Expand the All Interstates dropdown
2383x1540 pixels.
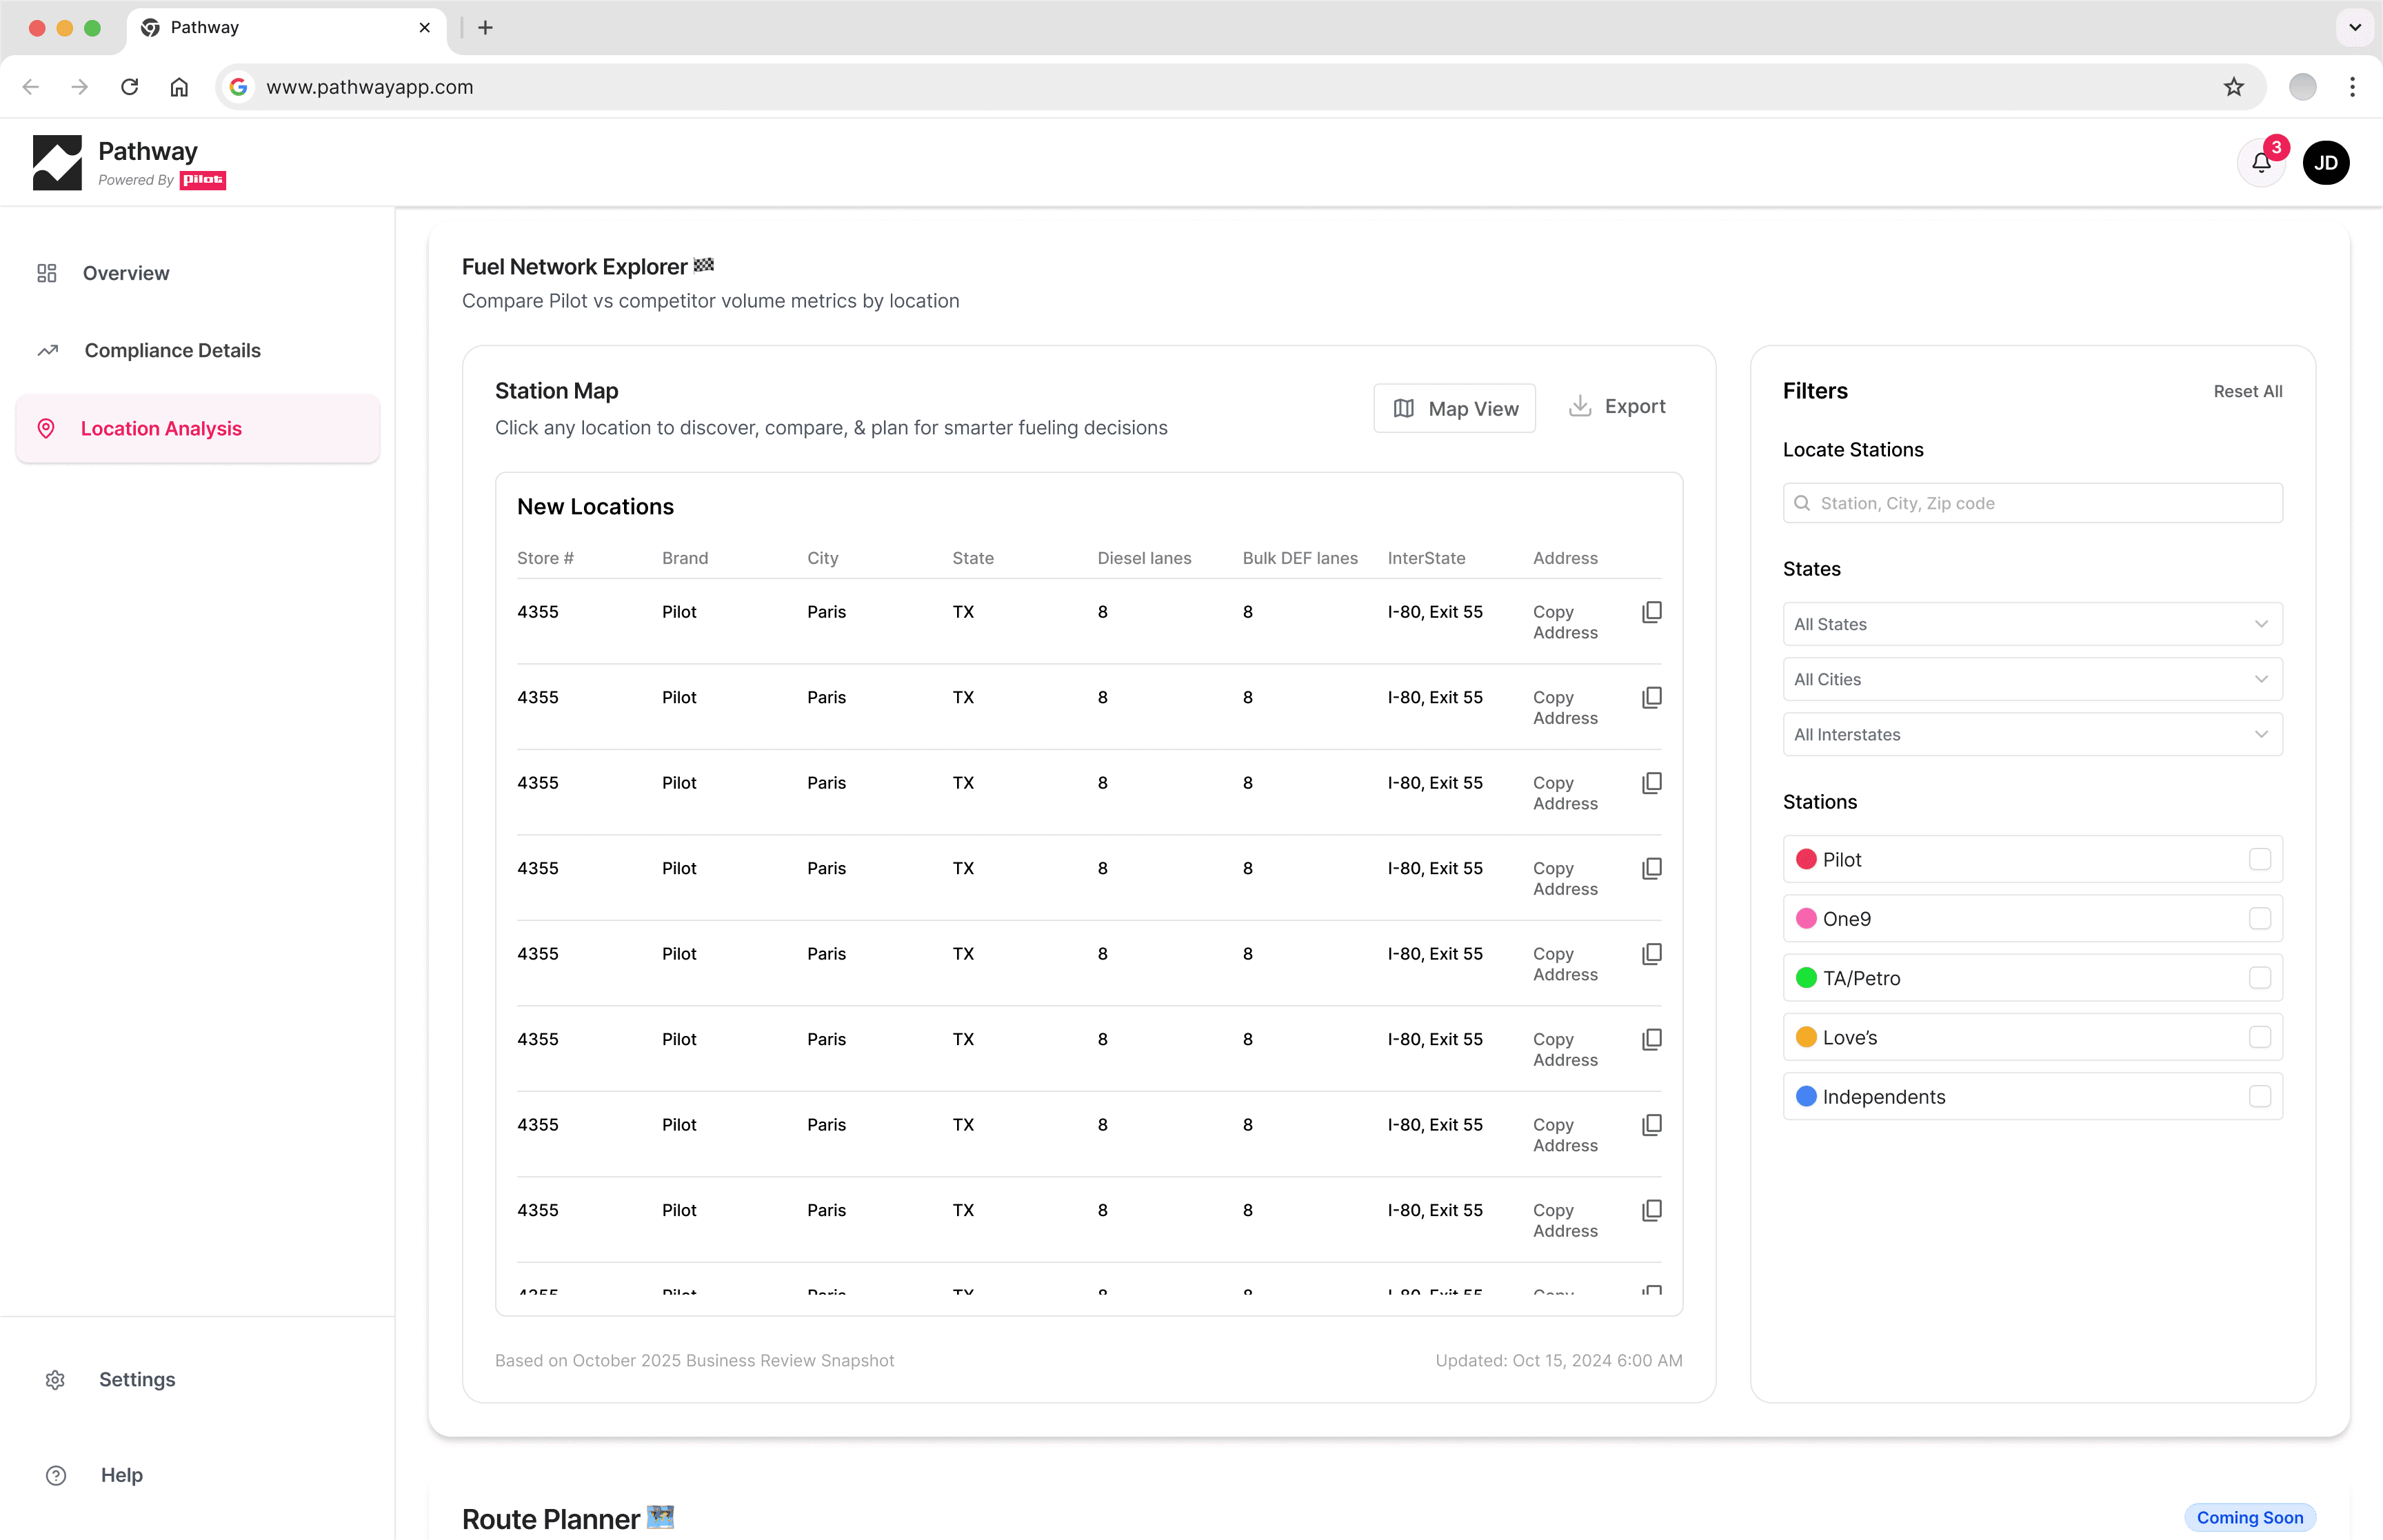point(2031,734)
